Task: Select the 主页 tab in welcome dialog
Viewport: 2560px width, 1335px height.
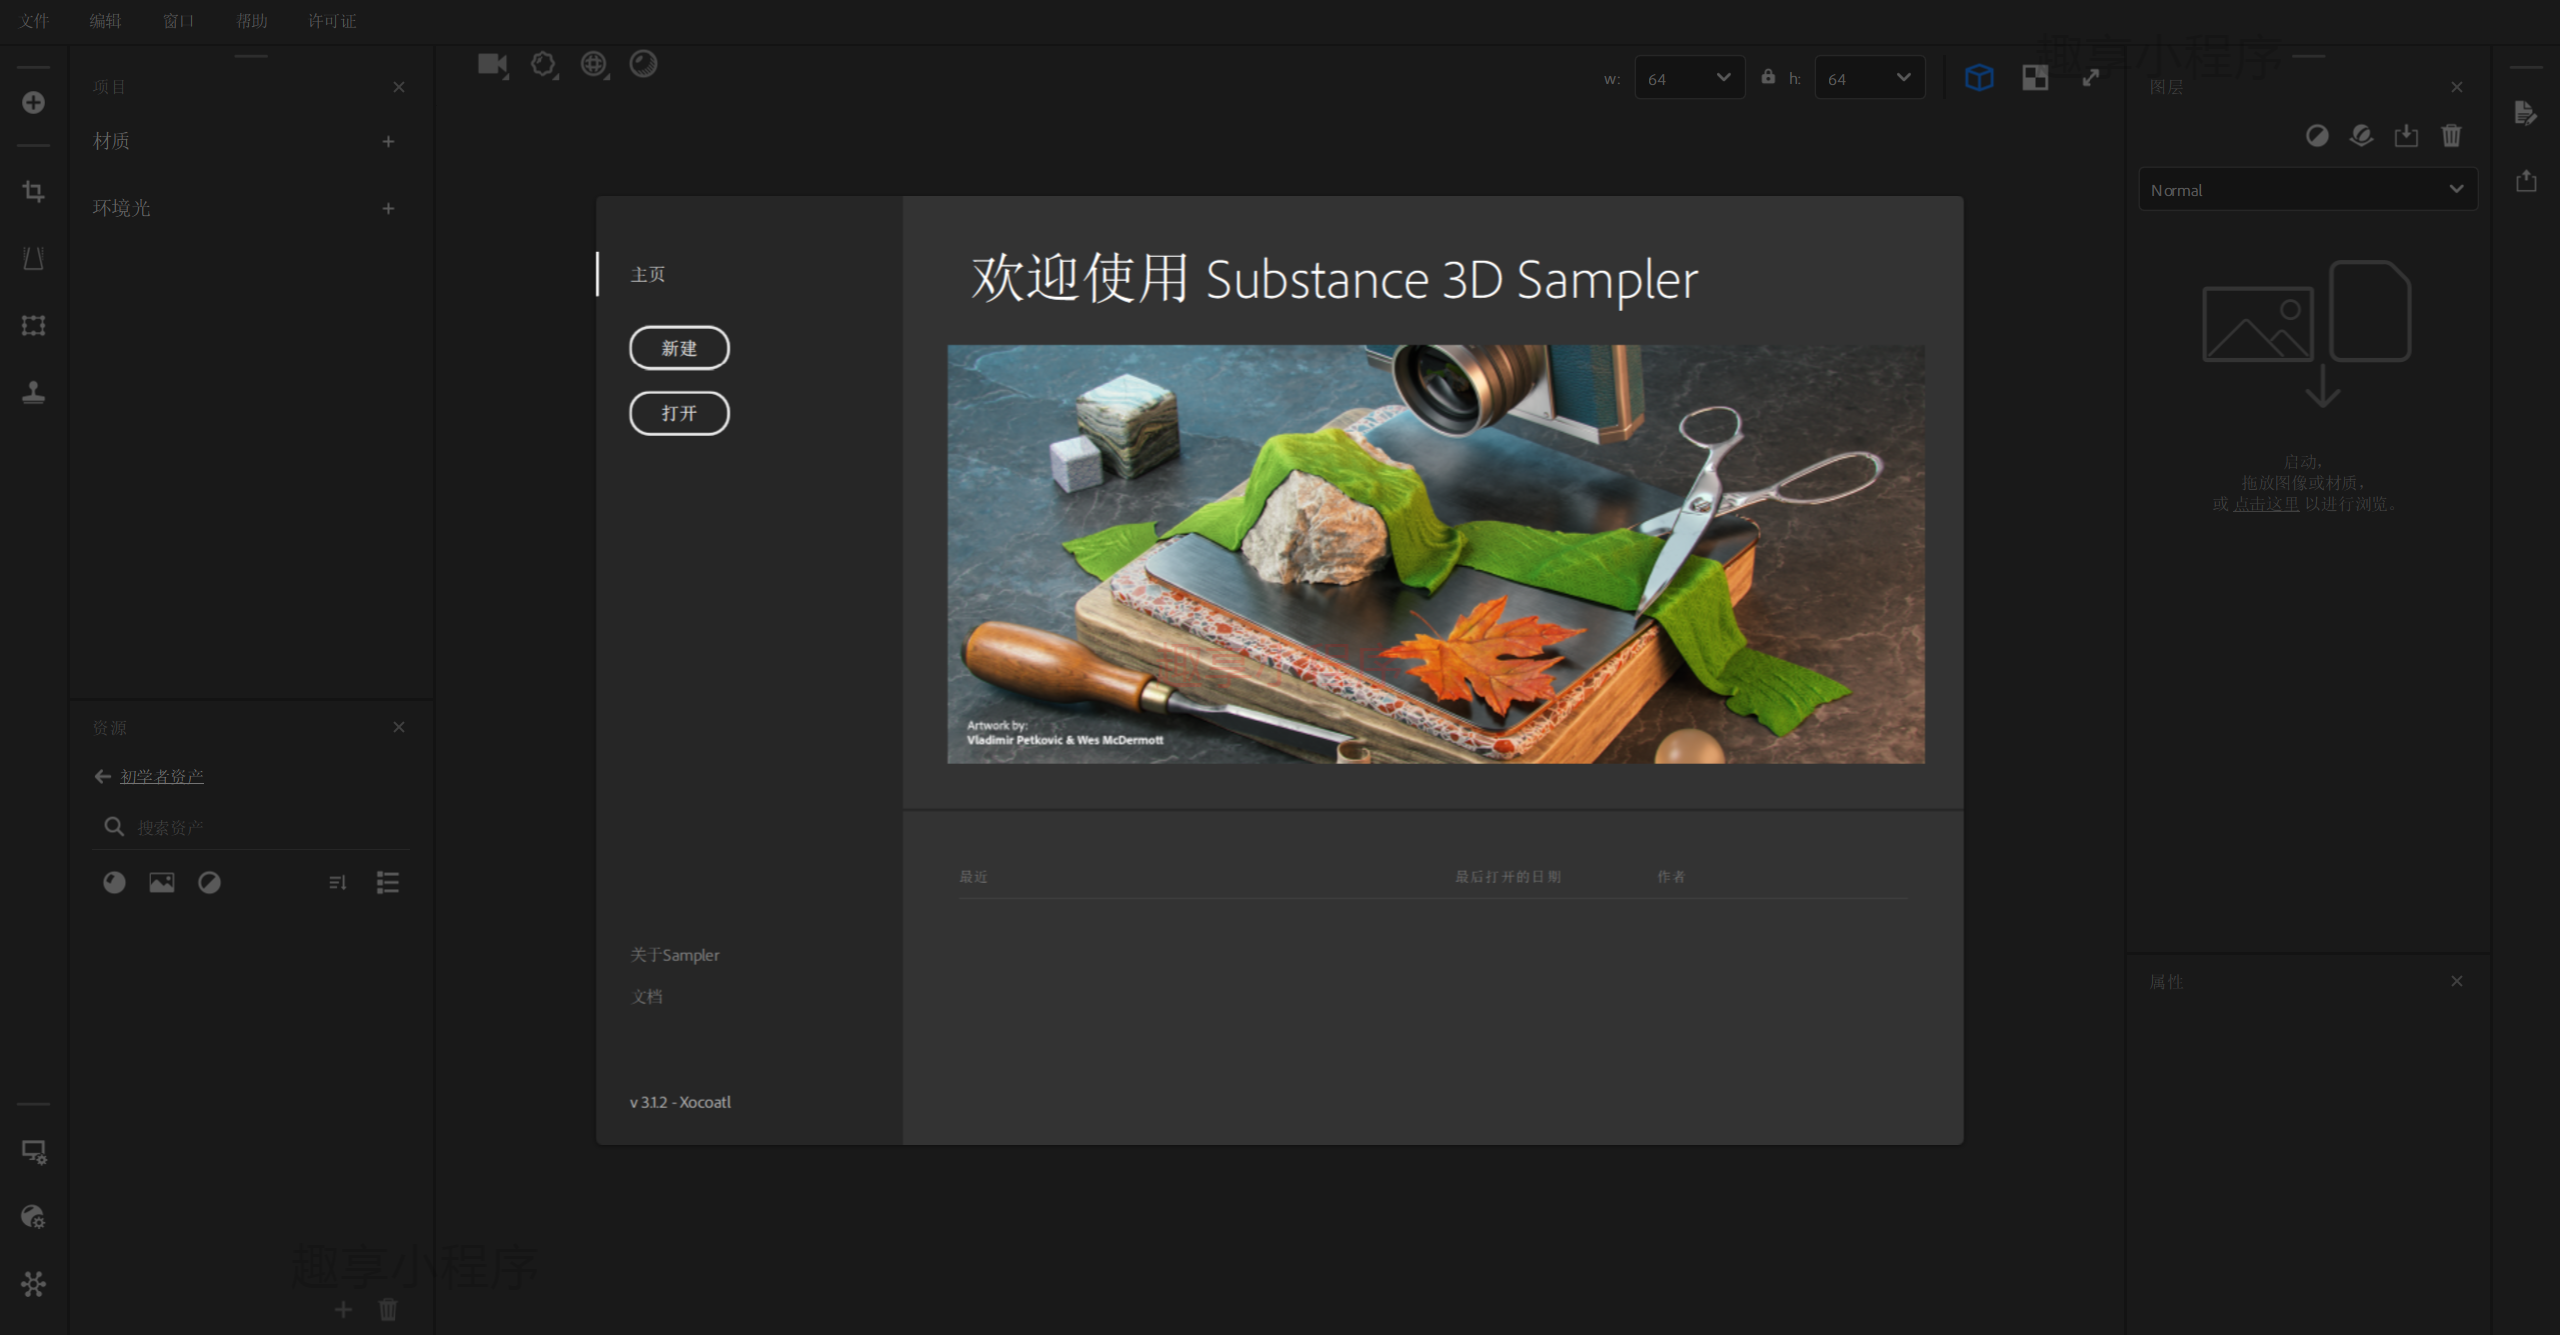Action: pos(648,274)
